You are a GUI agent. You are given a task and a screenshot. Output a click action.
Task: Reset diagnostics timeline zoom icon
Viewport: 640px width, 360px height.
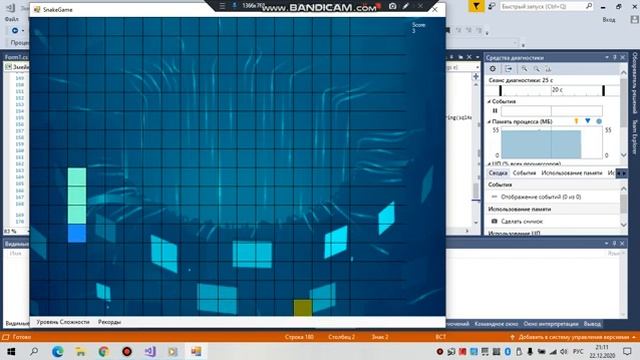pos(548,69)
